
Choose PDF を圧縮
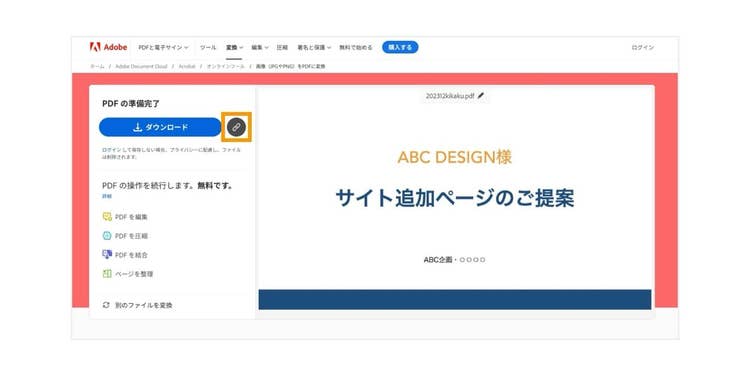coord(125,236)
